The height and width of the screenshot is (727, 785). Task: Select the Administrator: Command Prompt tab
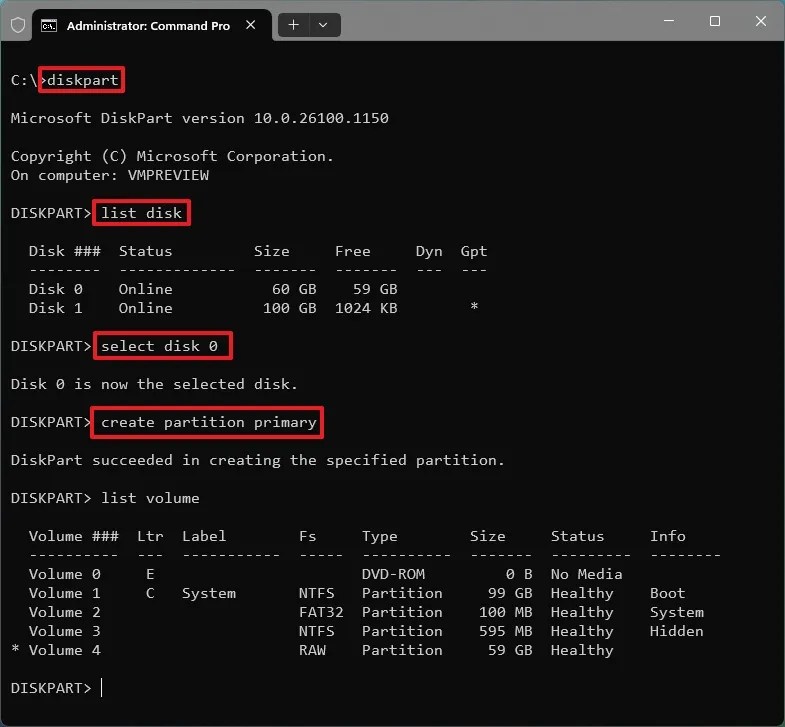click(x=152, y=25)
